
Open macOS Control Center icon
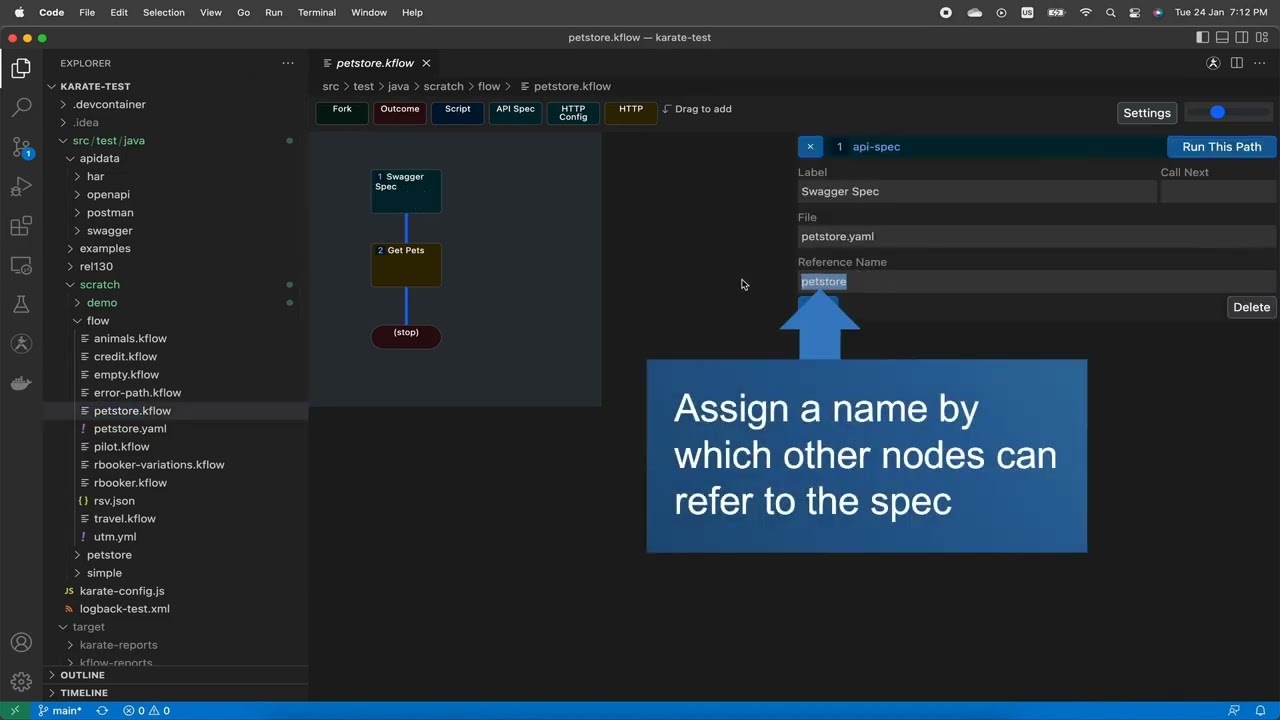pos(1135,12)
